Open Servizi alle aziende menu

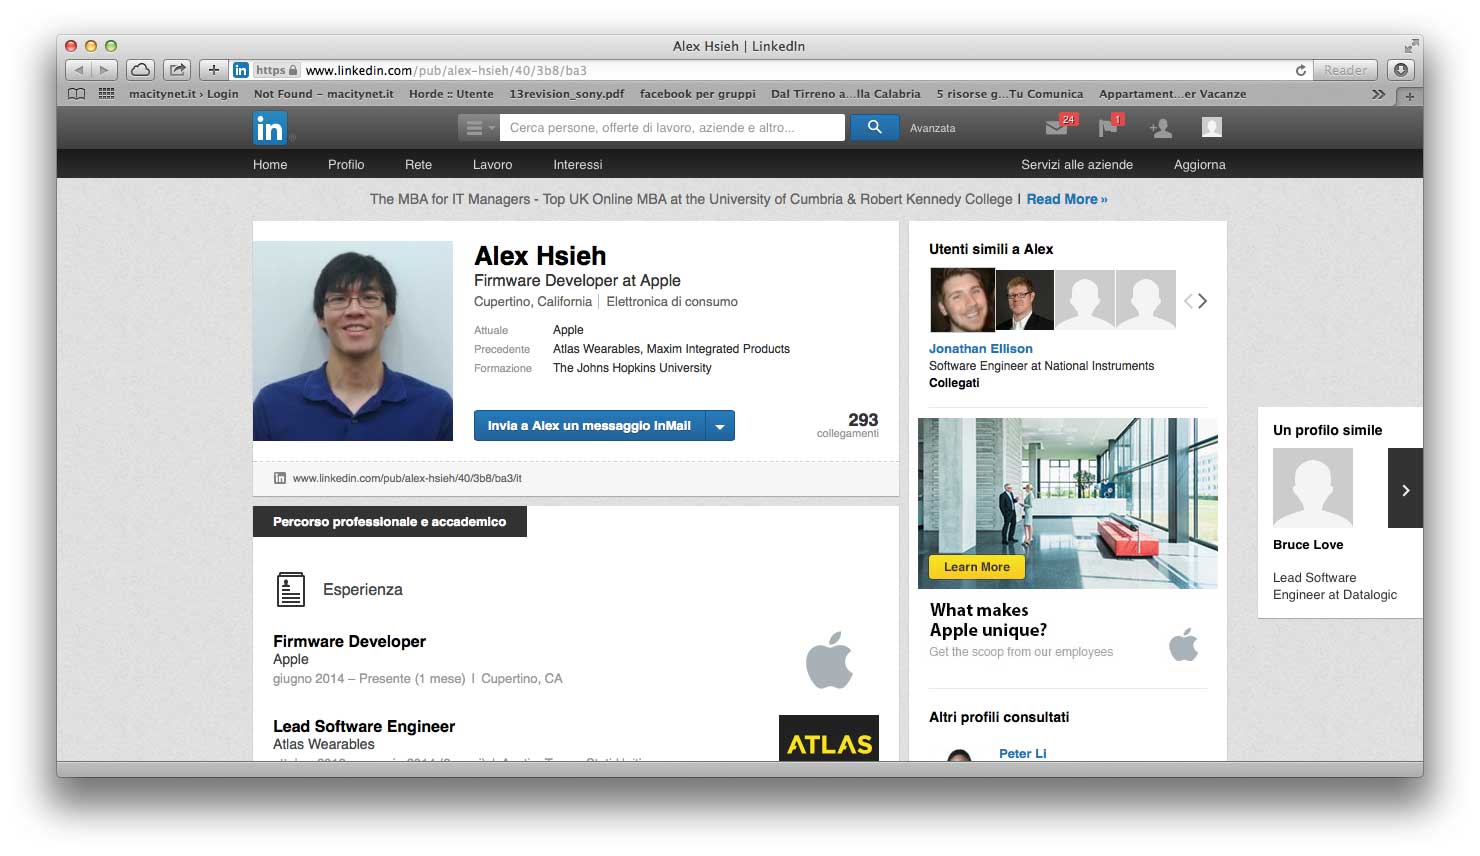pyautogui.click(x=1077, y=164)
